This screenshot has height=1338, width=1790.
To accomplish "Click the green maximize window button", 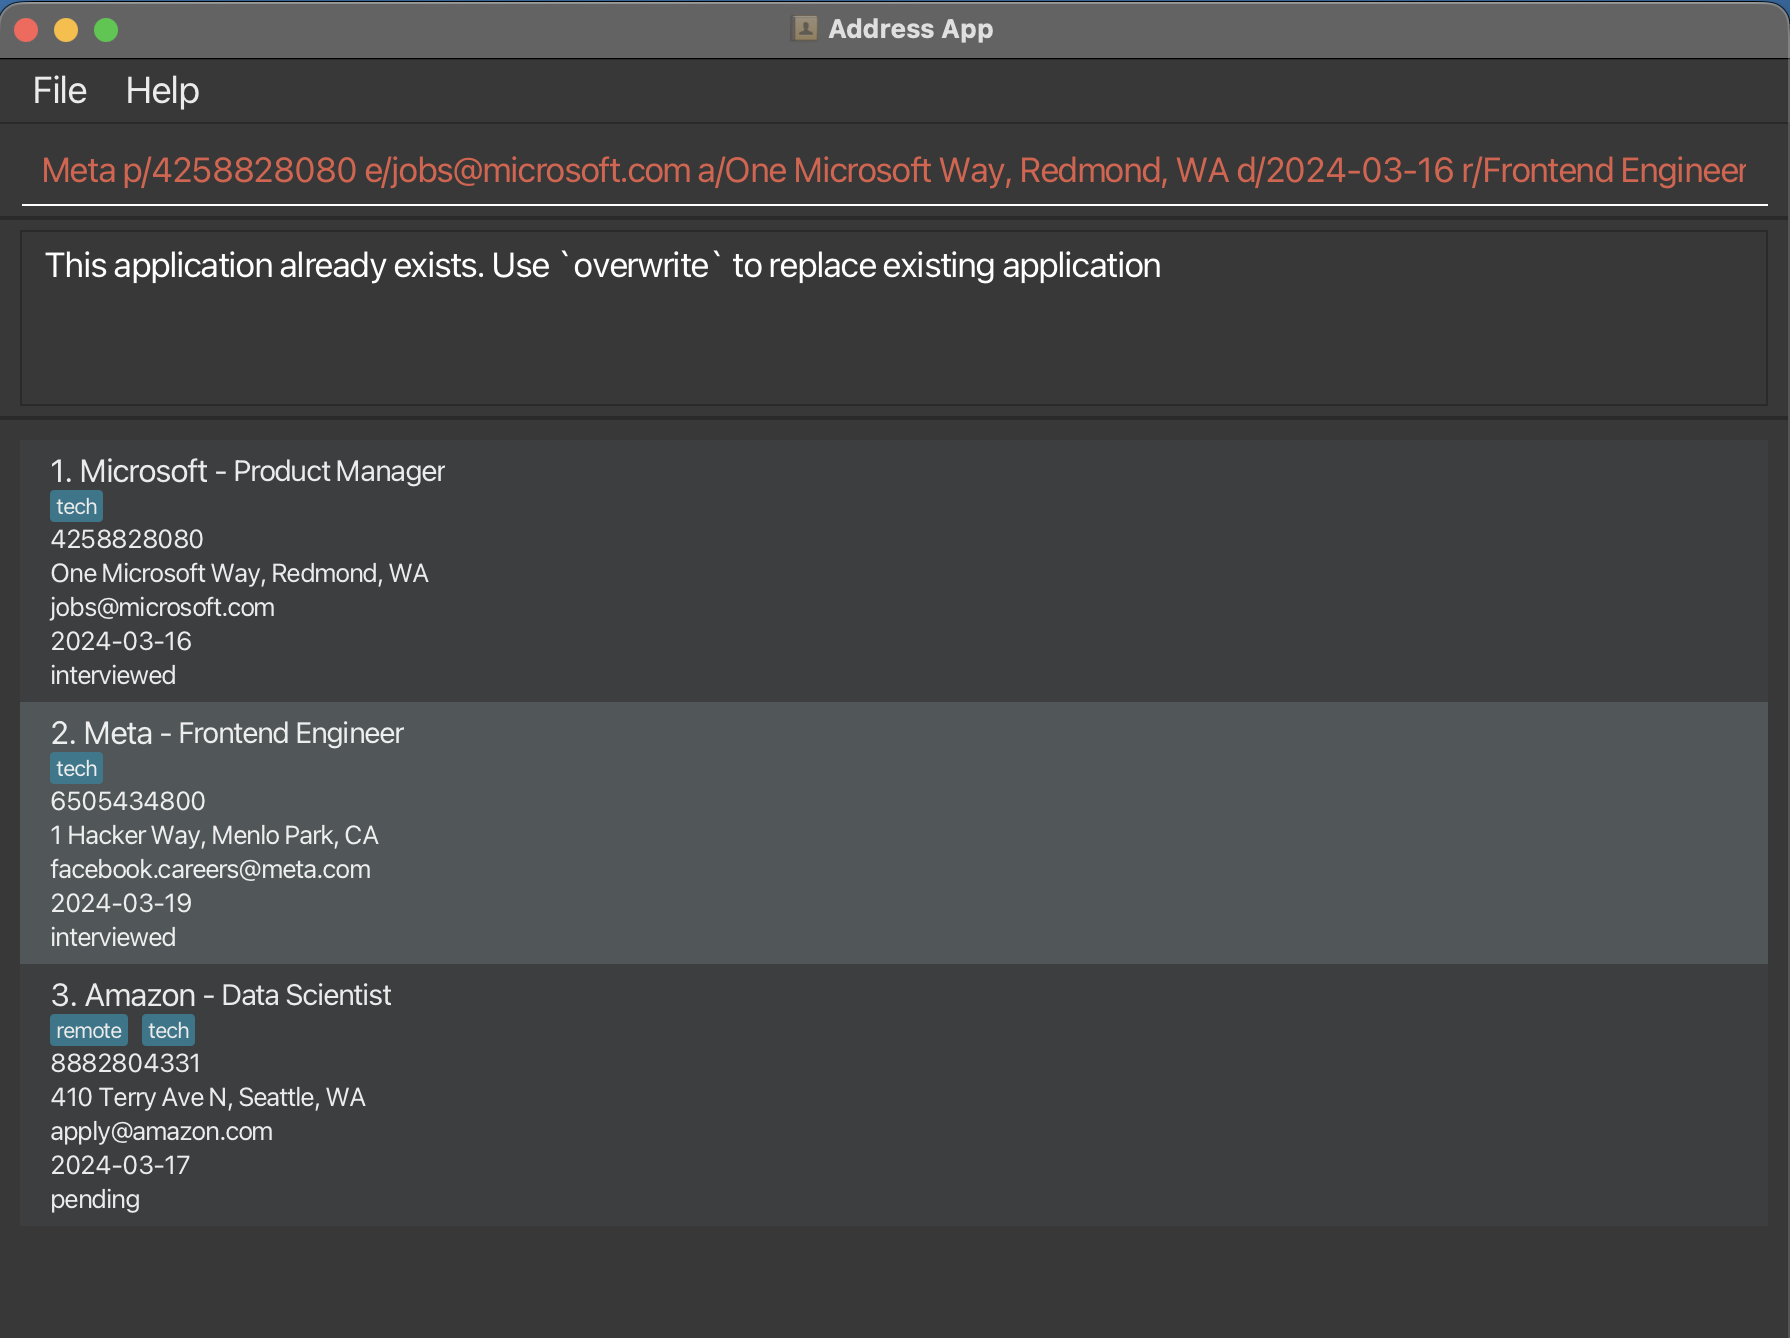I will (x=106, y=30).
